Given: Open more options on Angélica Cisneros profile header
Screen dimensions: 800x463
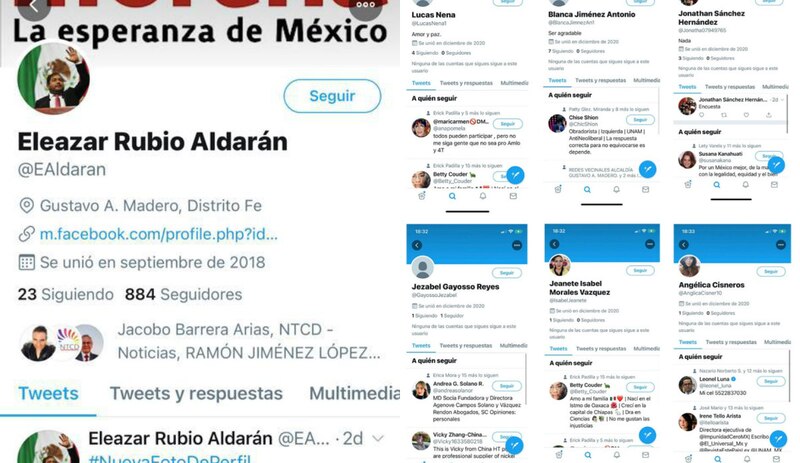Looking at the screenshot, I should 781,245.
